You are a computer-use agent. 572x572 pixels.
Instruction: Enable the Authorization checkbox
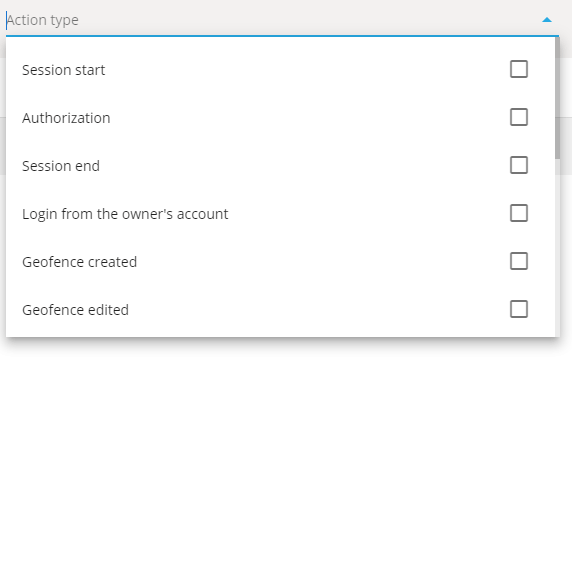click(519, 117)
